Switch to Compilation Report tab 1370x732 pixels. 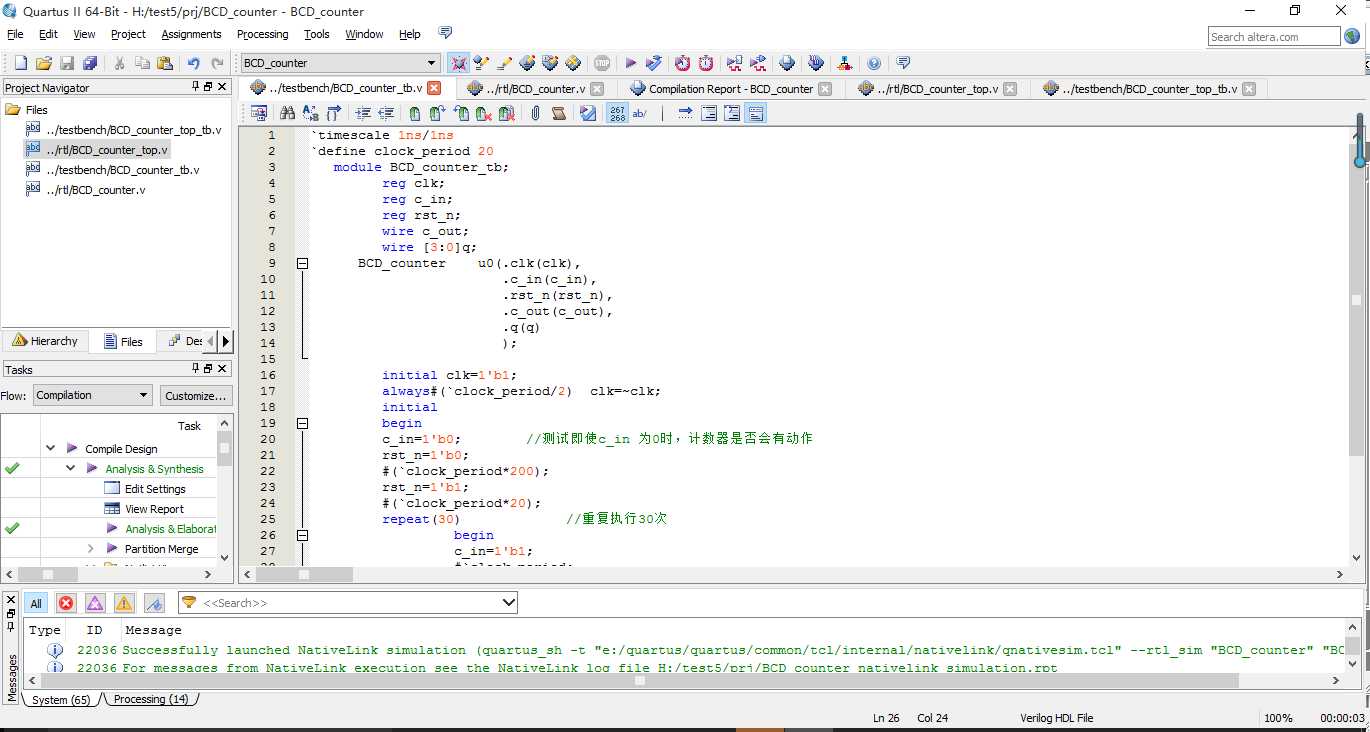click(x=731, y=89)
